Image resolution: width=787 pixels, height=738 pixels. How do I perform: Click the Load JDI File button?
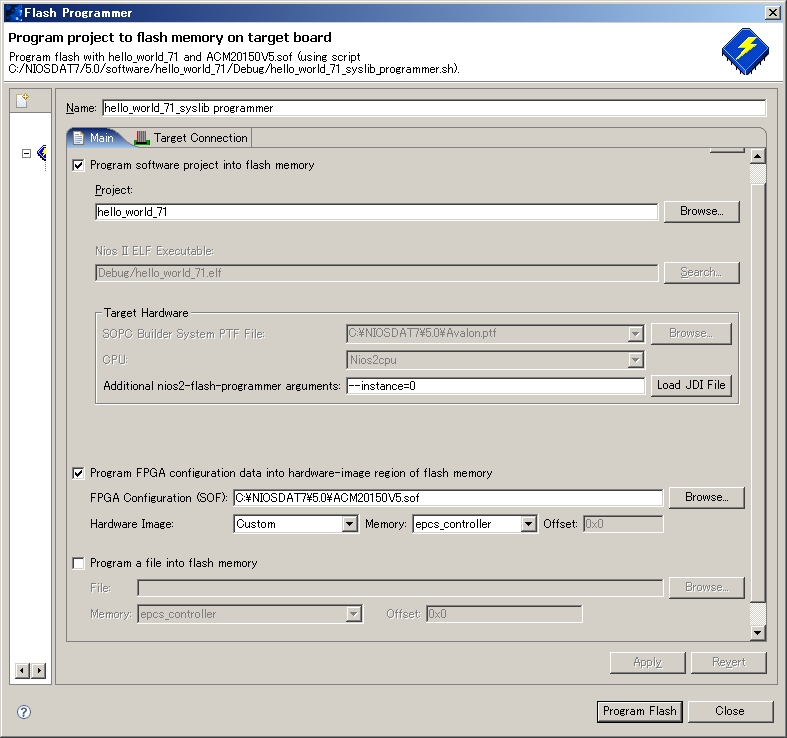(x=691, y=385)
